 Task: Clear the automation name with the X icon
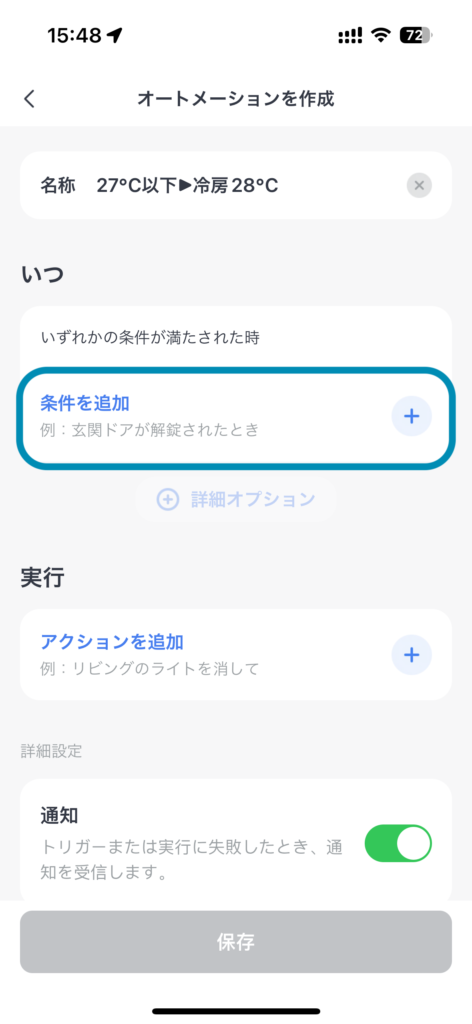tap(419, 186)
